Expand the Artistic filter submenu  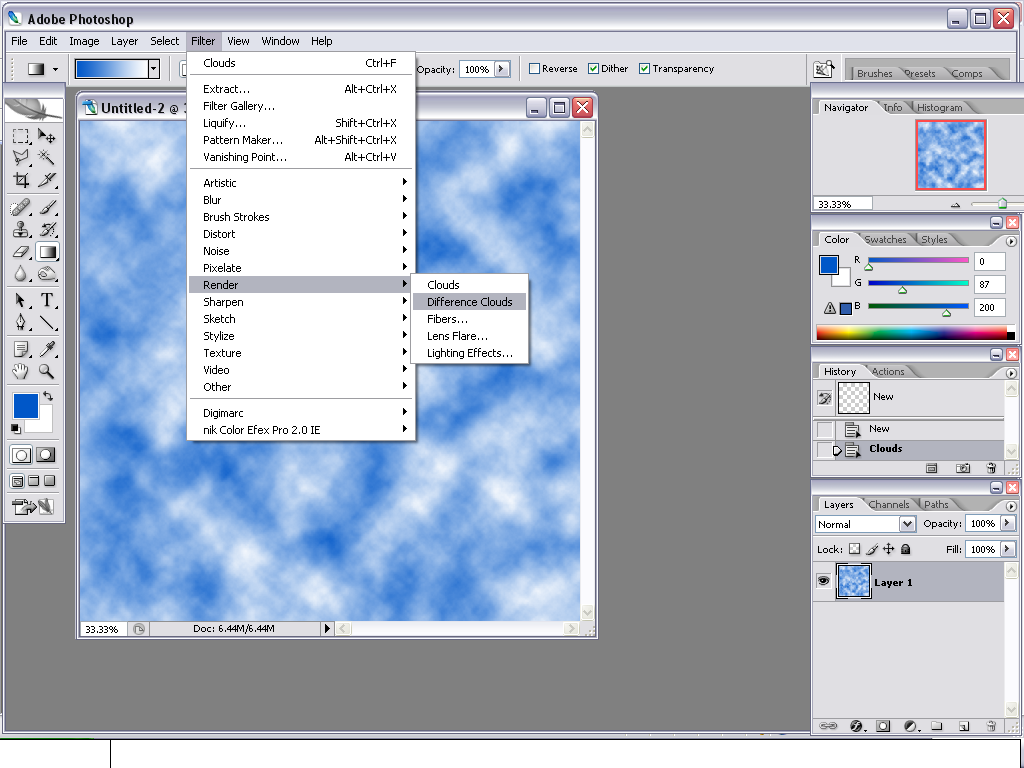pyautogui.click(x=302, y=183)
